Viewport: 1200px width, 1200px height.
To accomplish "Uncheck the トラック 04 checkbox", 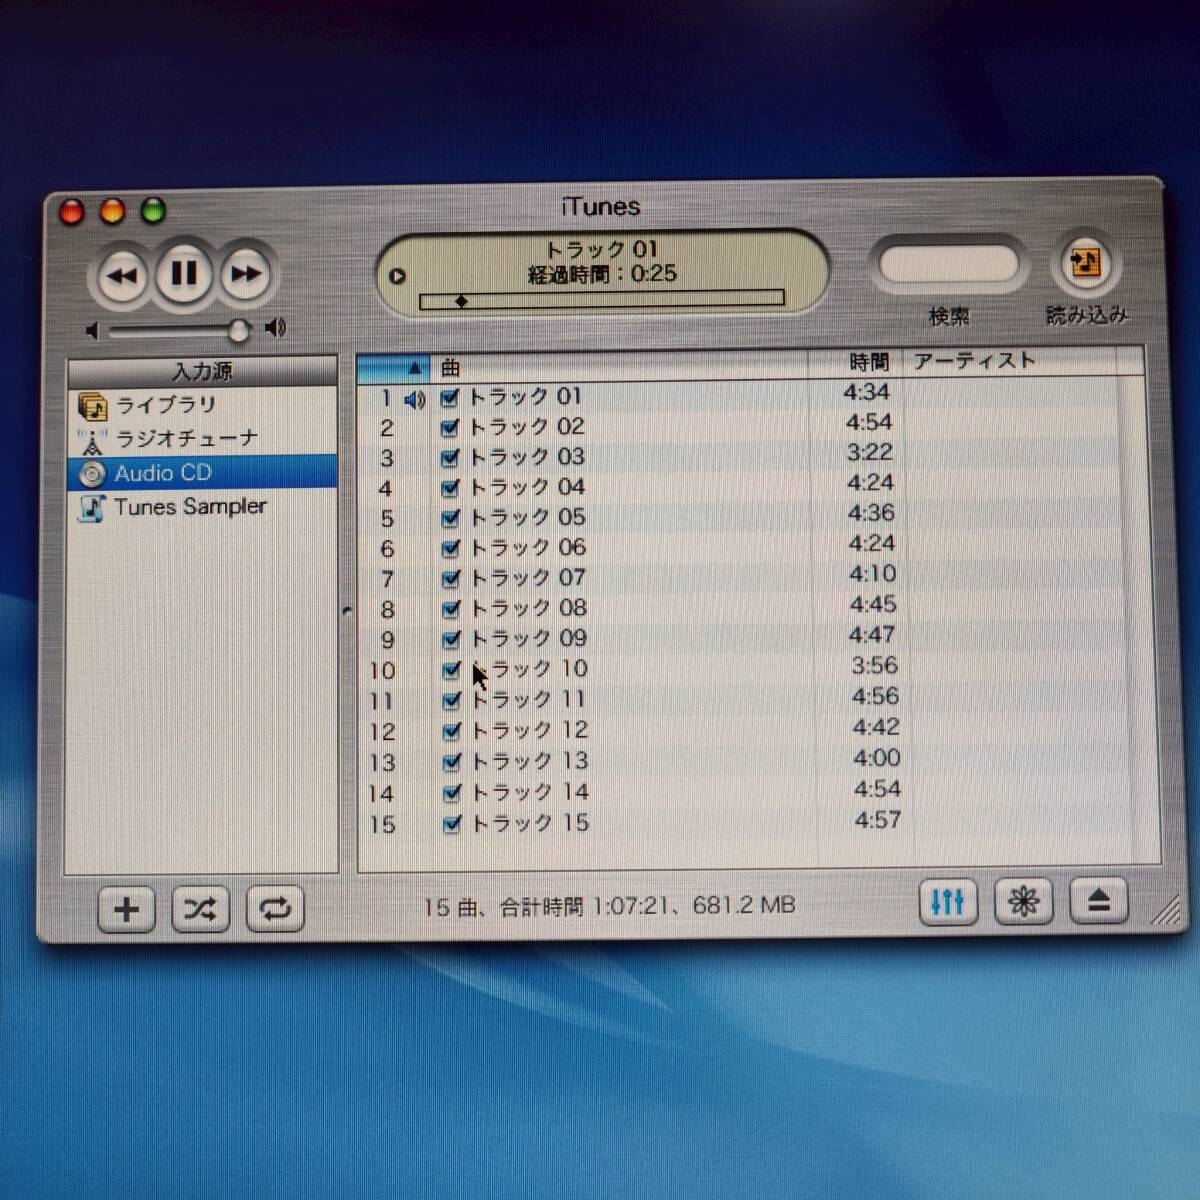I will pyautogui.click(x=450, y=488).
